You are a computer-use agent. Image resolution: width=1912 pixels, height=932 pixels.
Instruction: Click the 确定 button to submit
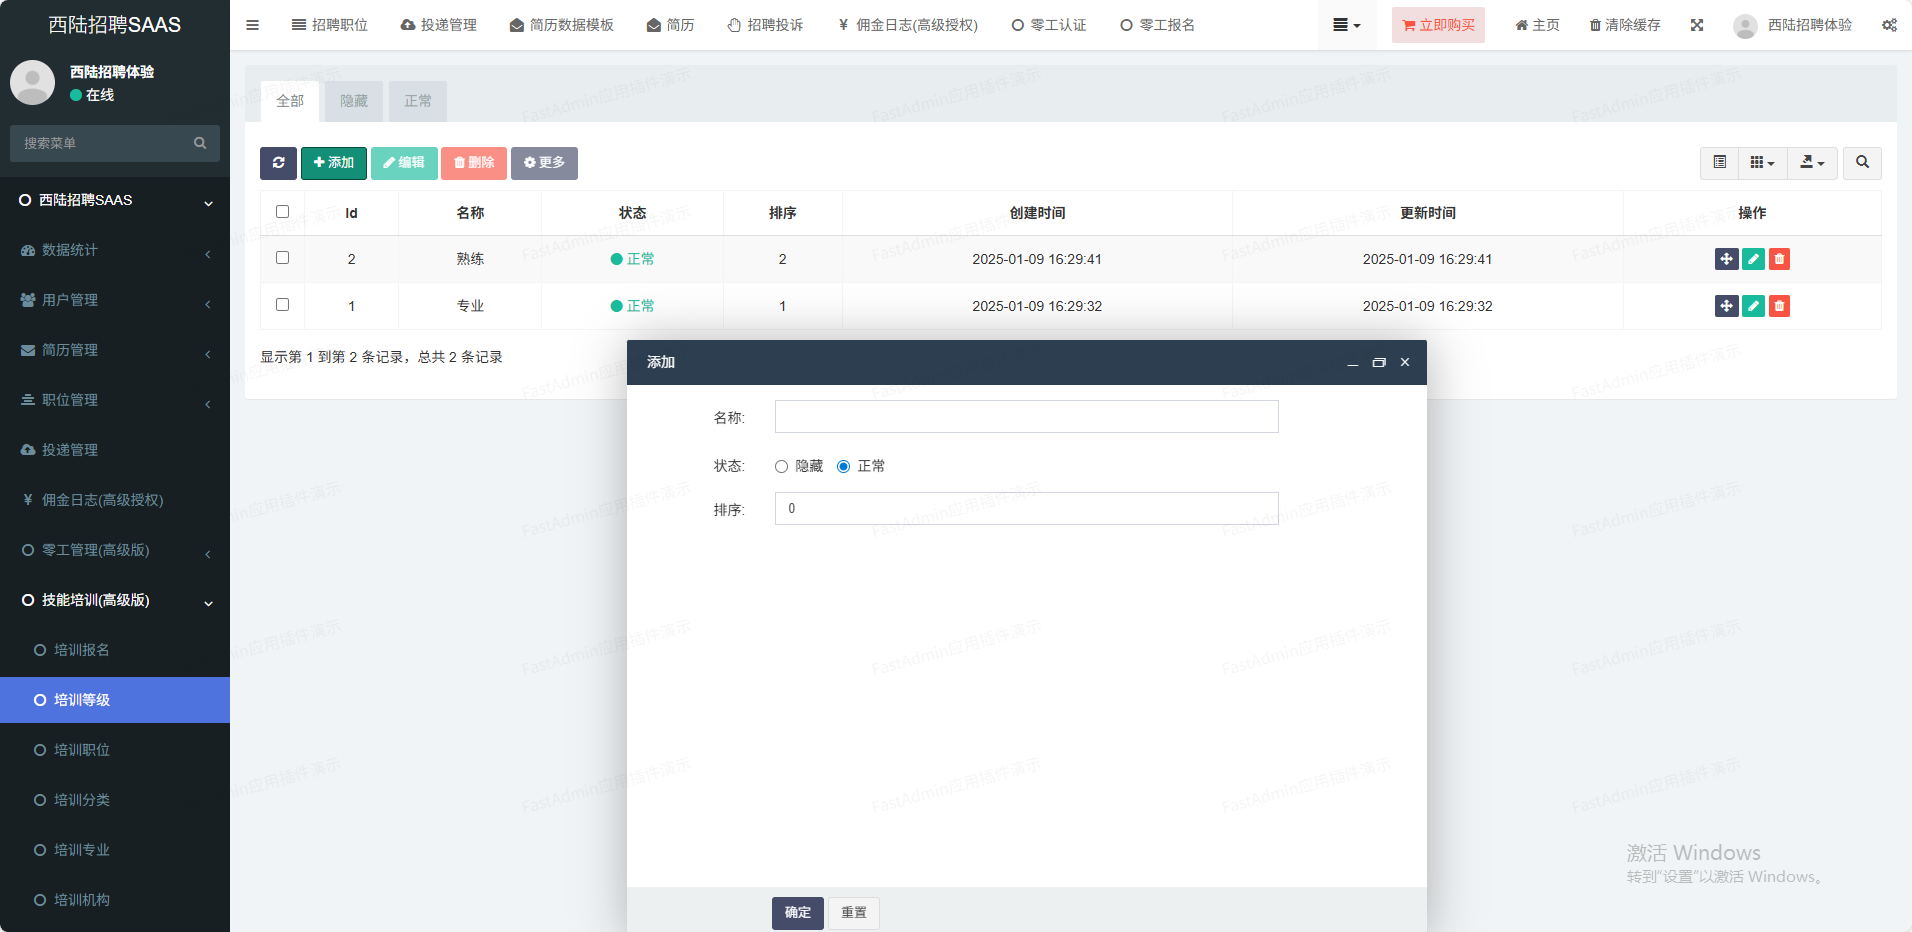point(797,913)
